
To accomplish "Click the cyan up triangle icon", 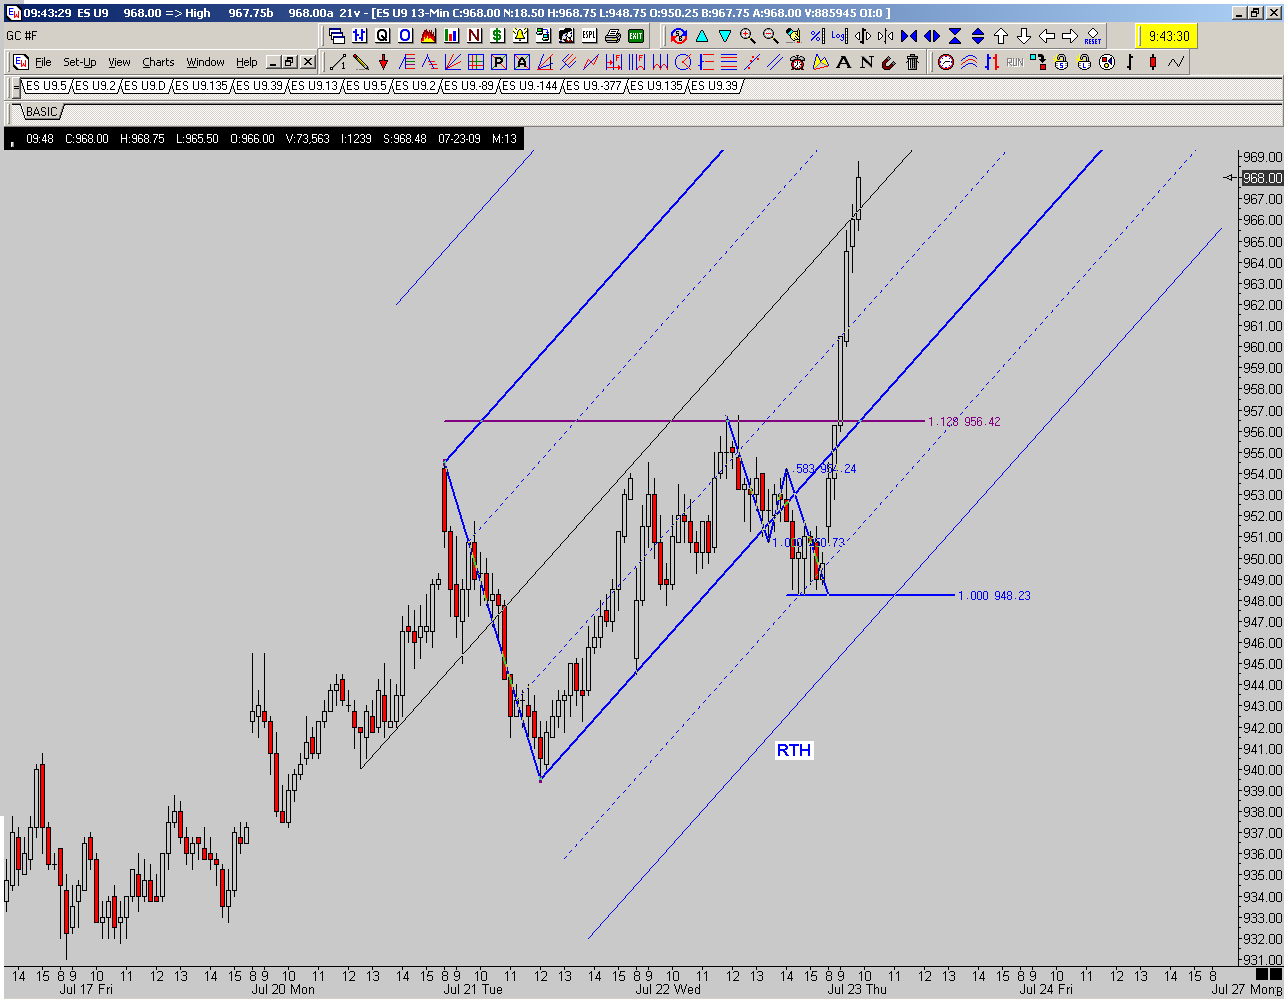I will coord(702,36).
